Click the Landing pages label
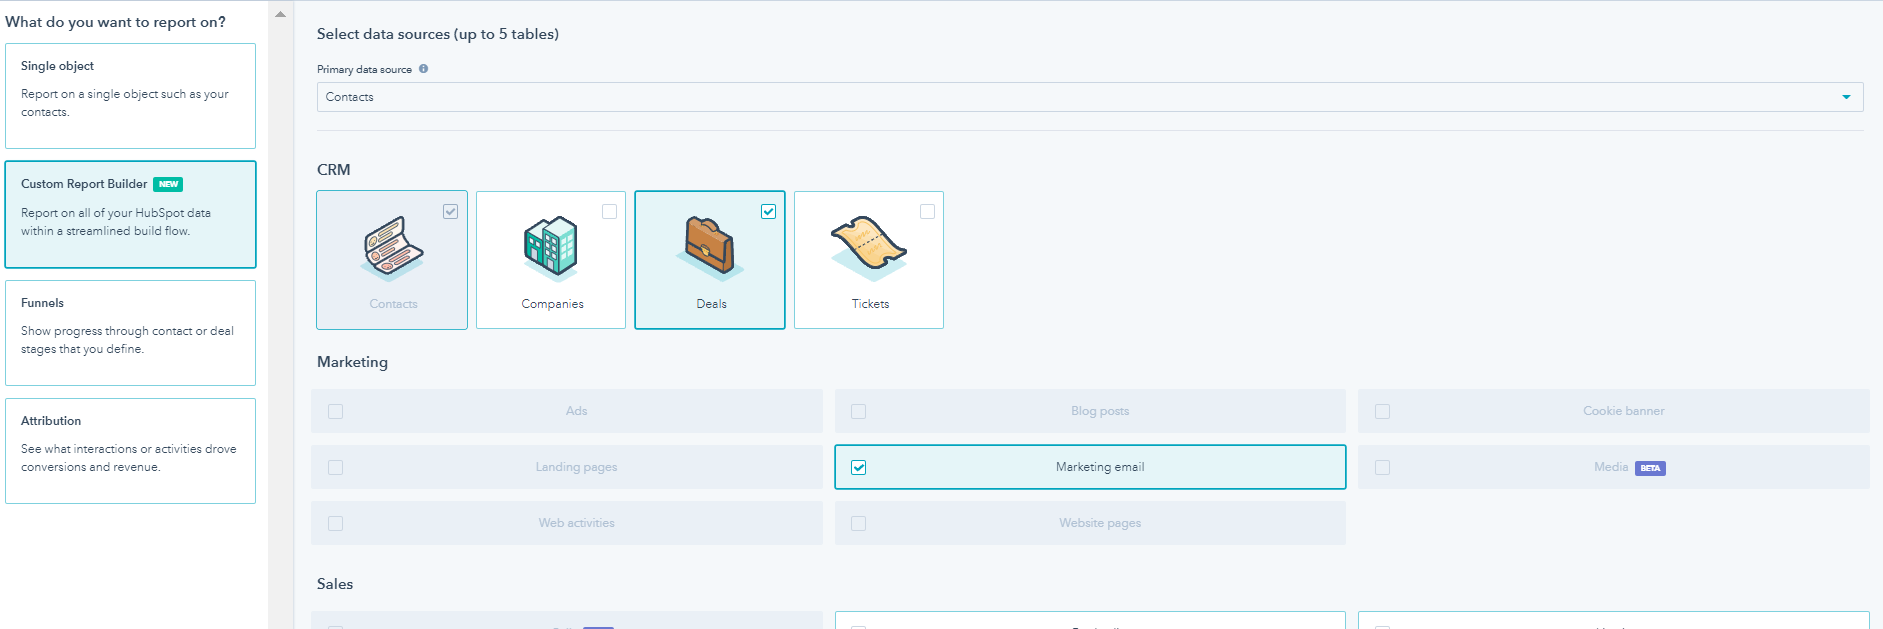 [577, 467]
